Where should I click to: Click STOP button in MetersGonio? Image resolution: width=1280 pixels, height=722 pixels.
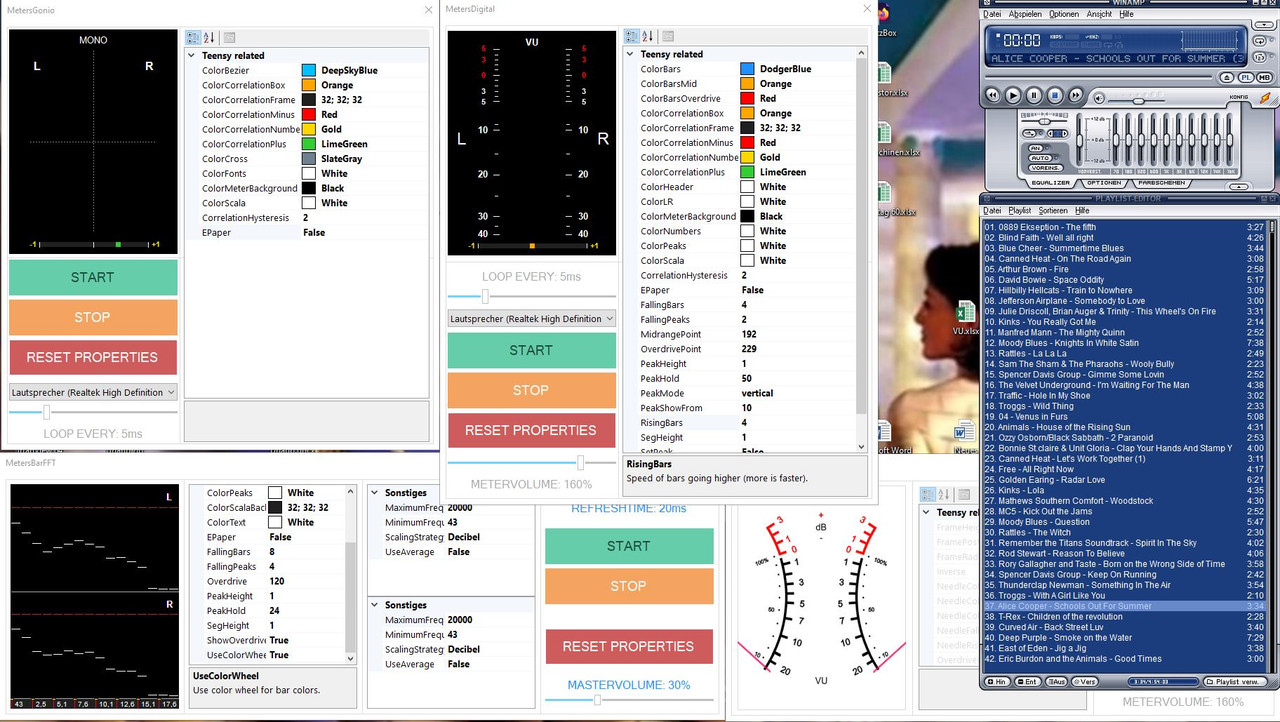click(x=93, y=317)
